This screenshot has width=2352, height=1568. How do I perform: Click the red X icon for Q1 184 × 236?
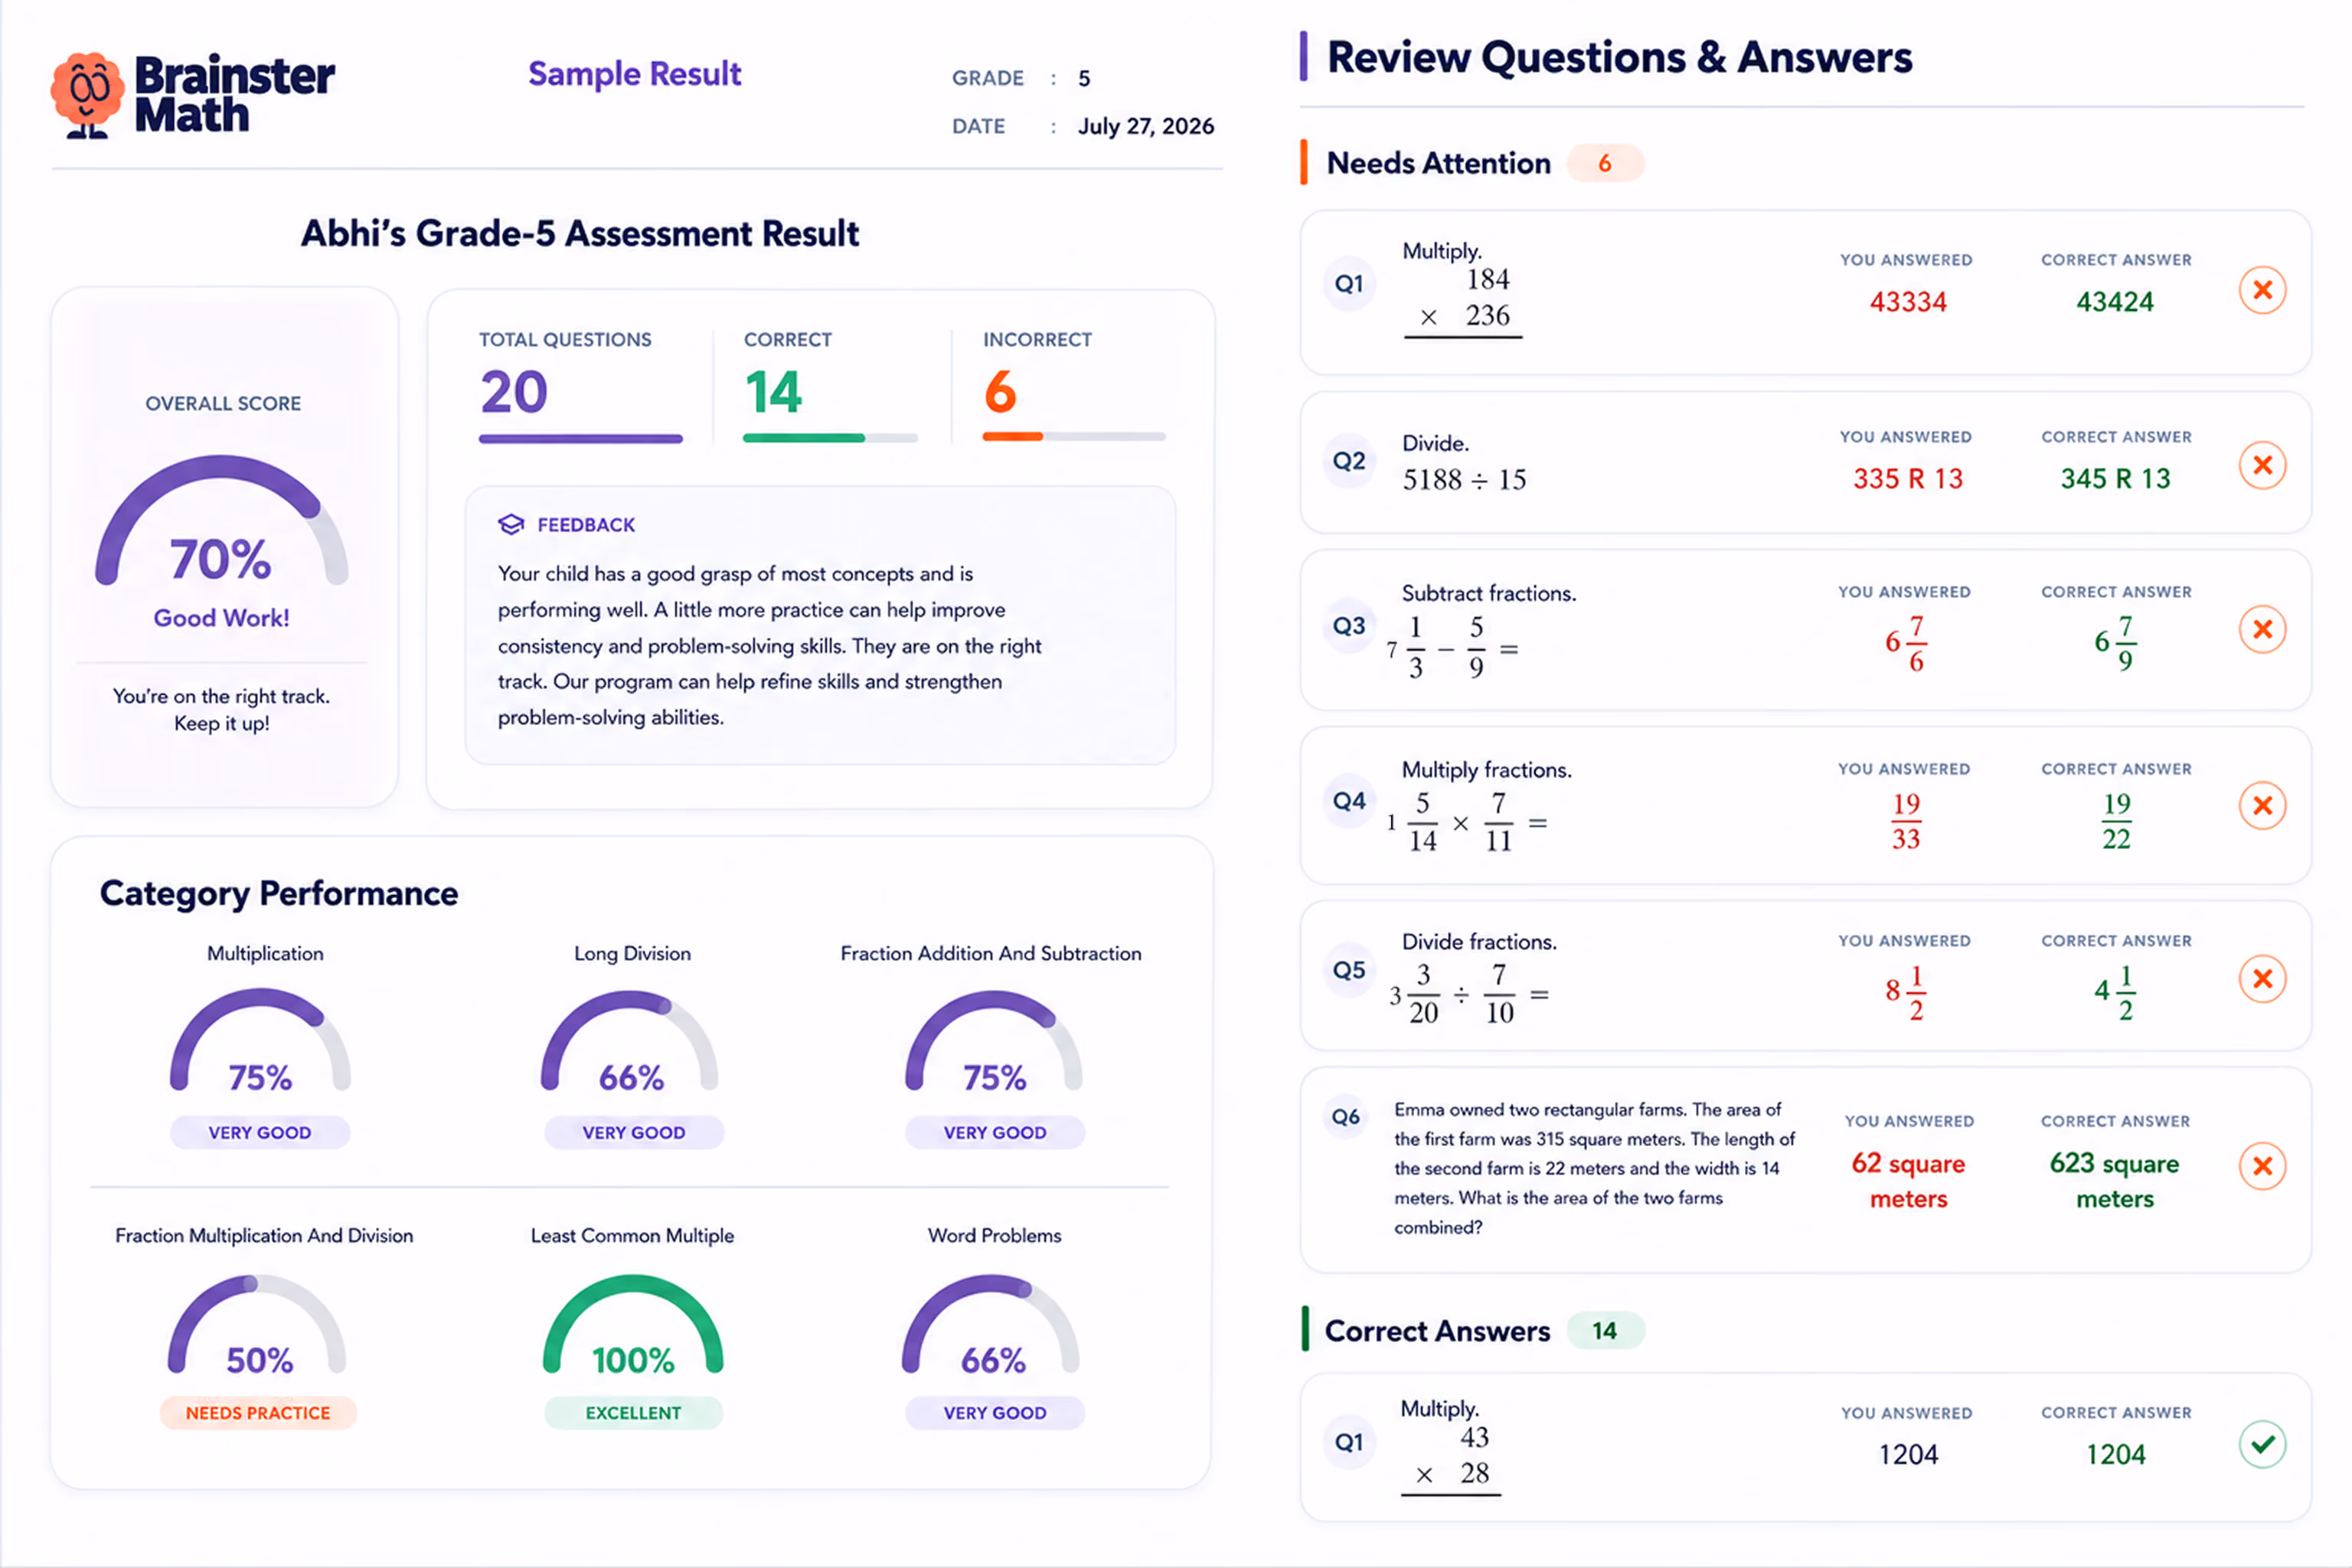pyautogui.click(x=2262, y=290)
